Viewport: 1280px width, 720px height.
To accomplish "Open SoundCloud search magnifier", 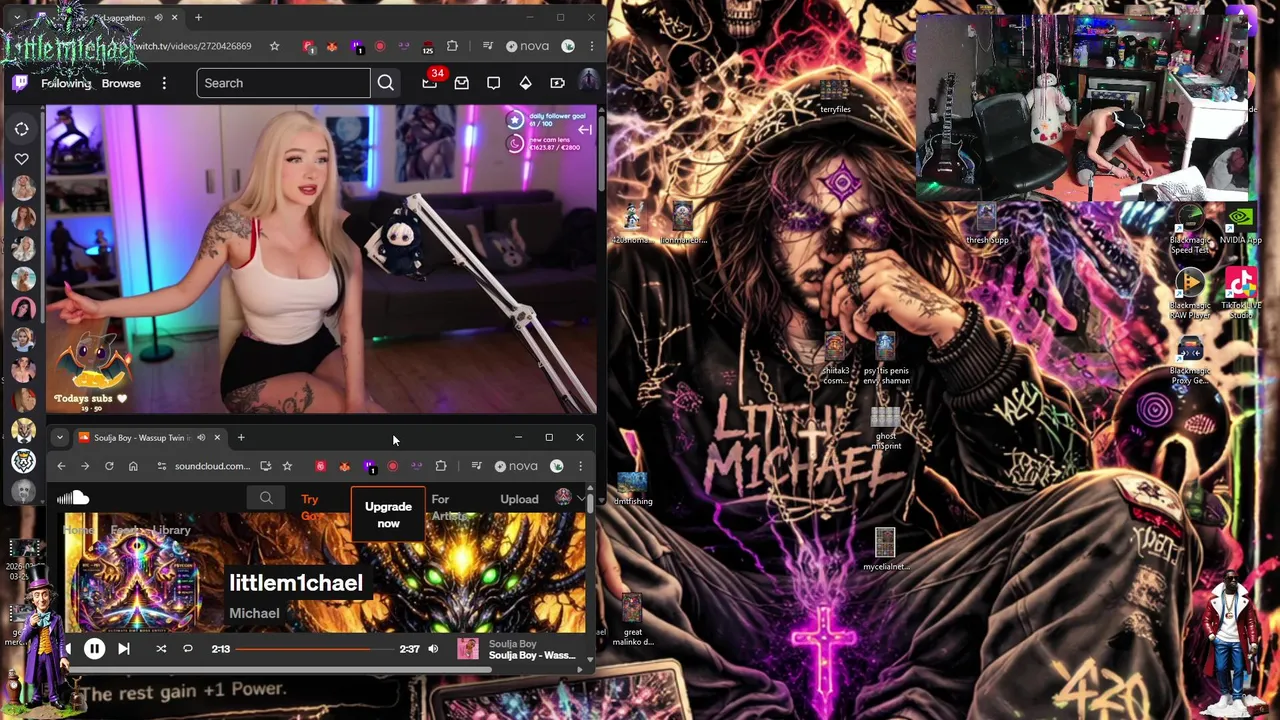I will (x=266, y=498).
